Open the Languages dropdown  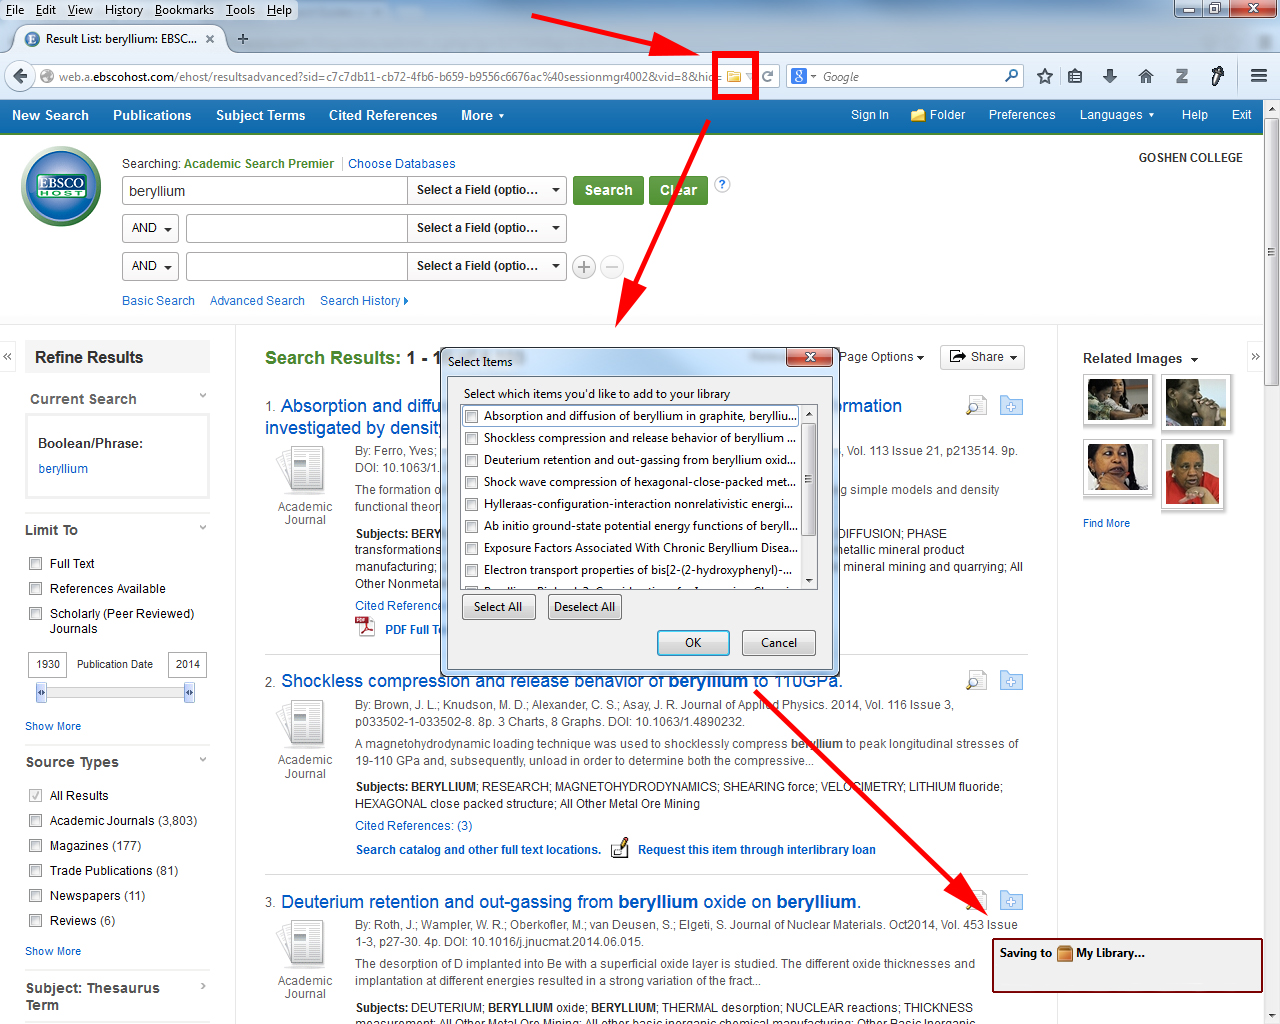click(1117, 115)
